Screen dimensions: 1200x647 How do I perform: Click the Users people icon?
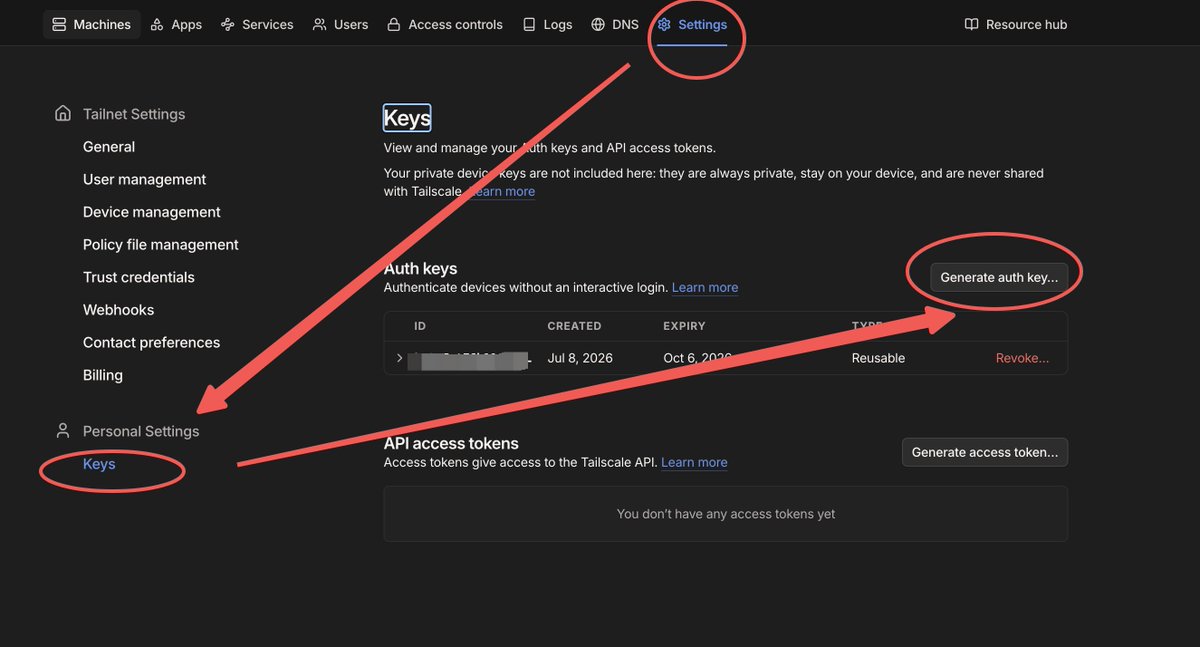[319, 24]
